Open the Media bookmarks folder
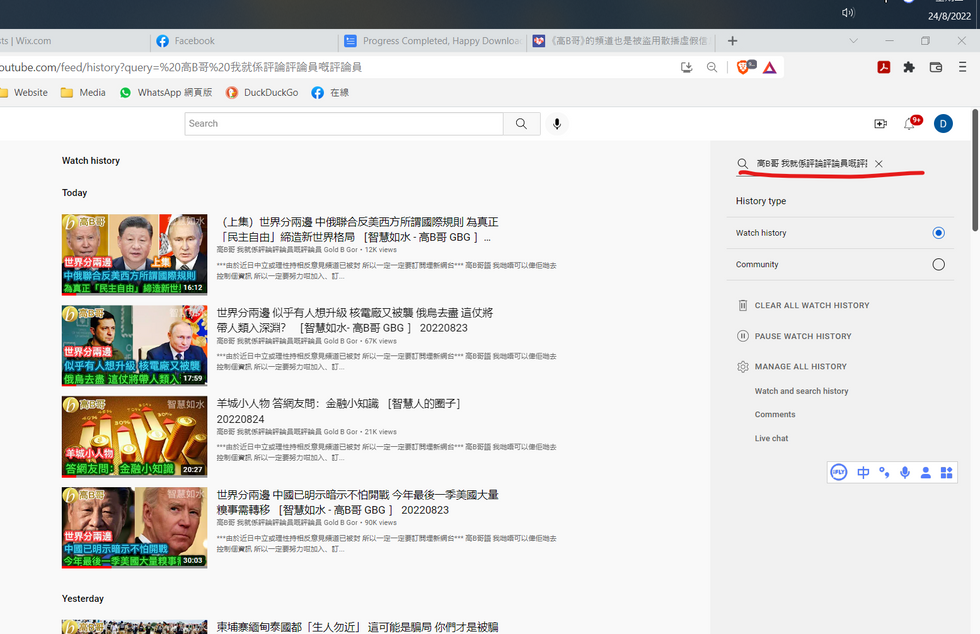 [83, 93]
